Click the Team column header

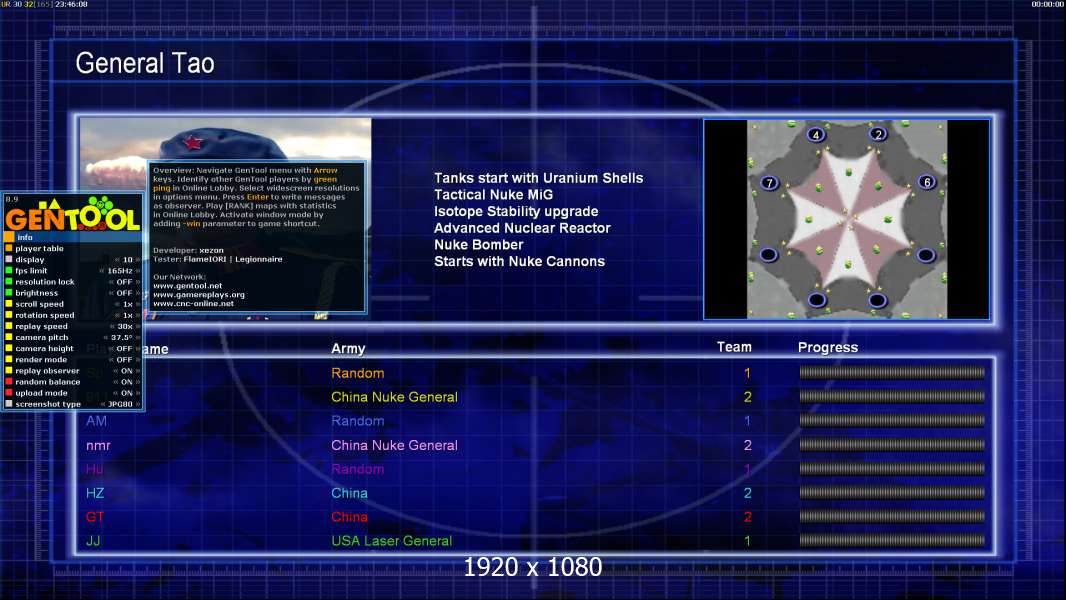coord(734,347)
